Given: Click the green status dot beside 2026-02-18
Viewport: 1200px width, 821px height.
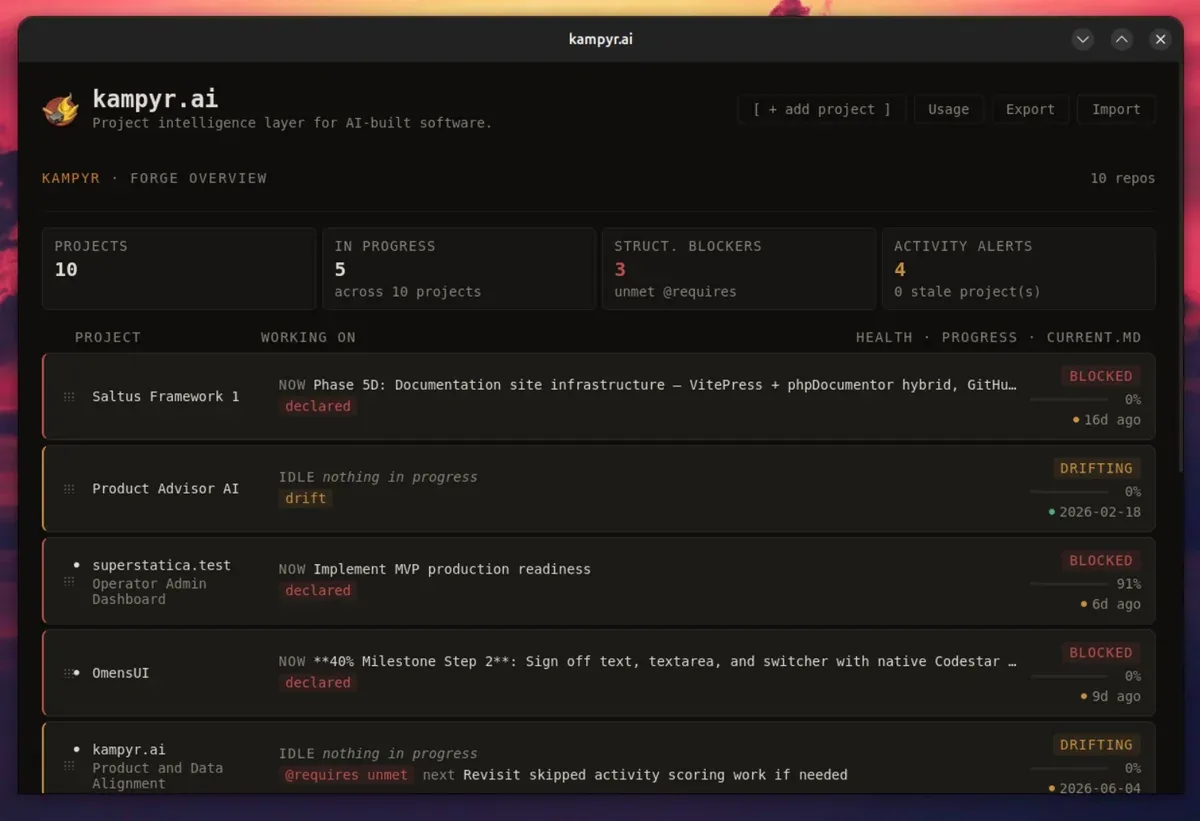Looking at the screenshot, I should pos(1052,512).
